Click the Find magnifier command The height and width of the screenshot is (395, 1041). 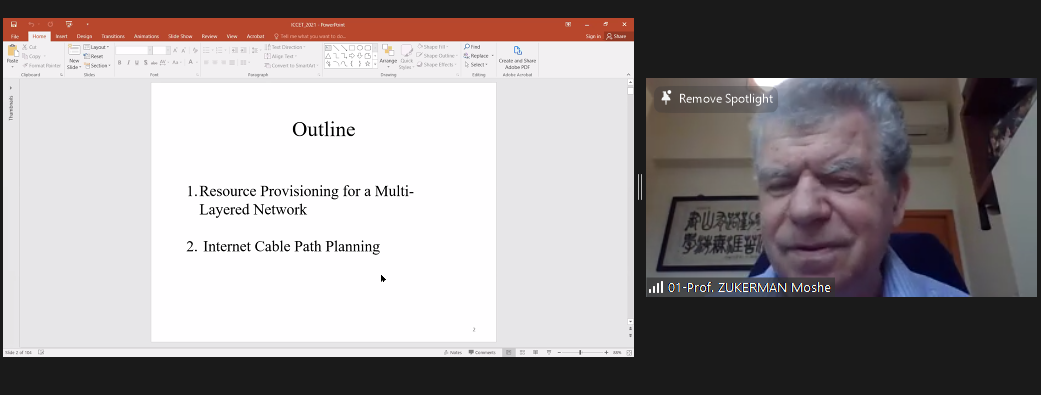point(472,47)
